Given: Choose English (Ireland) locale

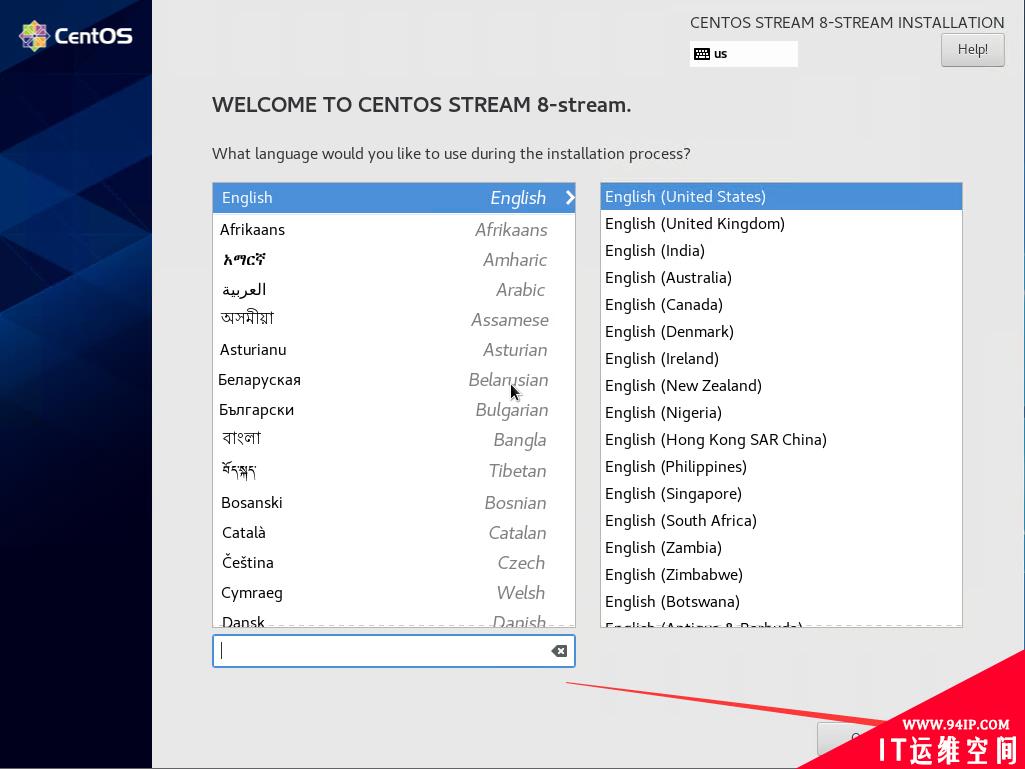Looking at the screenshot, I should 781,358.
